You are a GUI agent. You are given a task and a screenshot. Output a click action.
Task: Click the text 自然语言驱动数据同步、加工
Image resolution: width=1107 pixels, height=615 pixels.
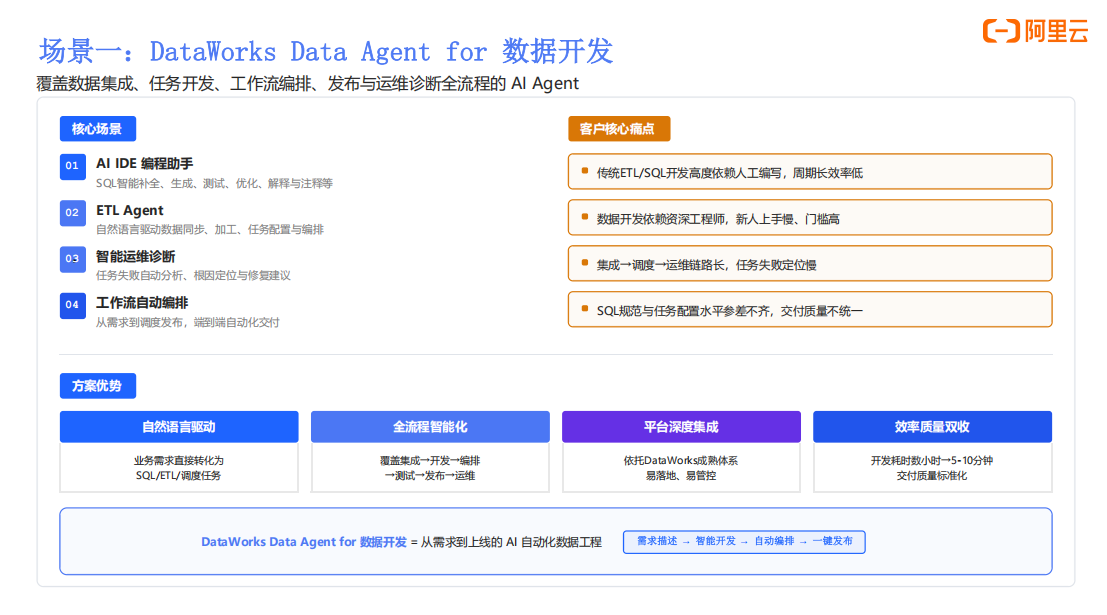210,229
